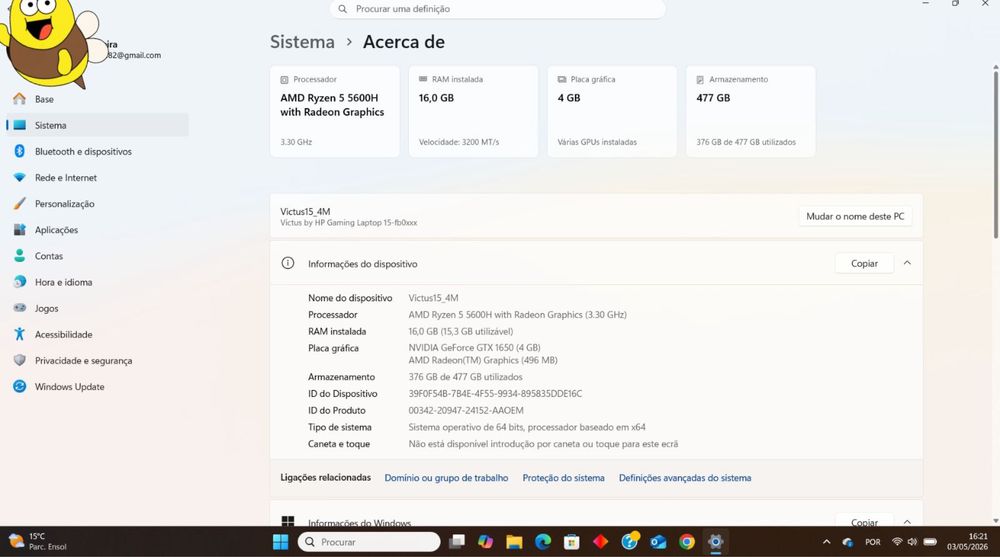The image size is (1000, 557).
Task: Copy the Windows information section
Action: click(864, 521)
